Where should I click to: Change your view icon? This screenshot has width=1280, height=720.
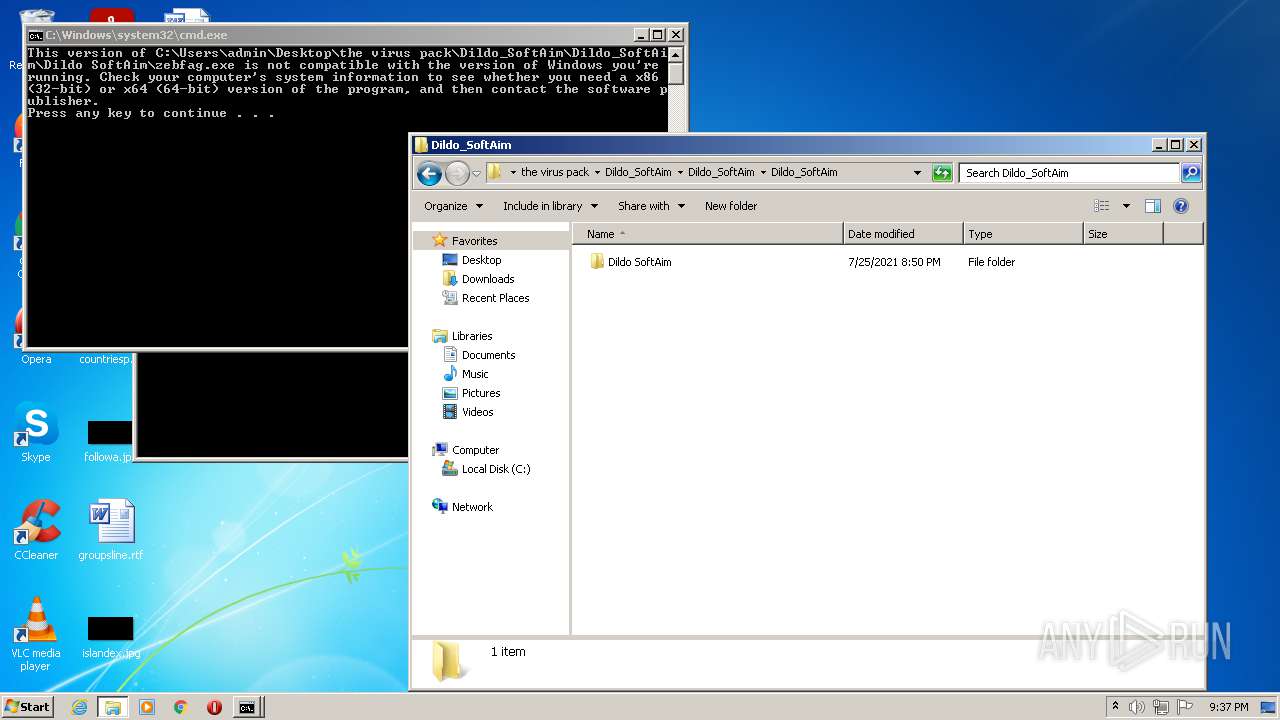1101,206
